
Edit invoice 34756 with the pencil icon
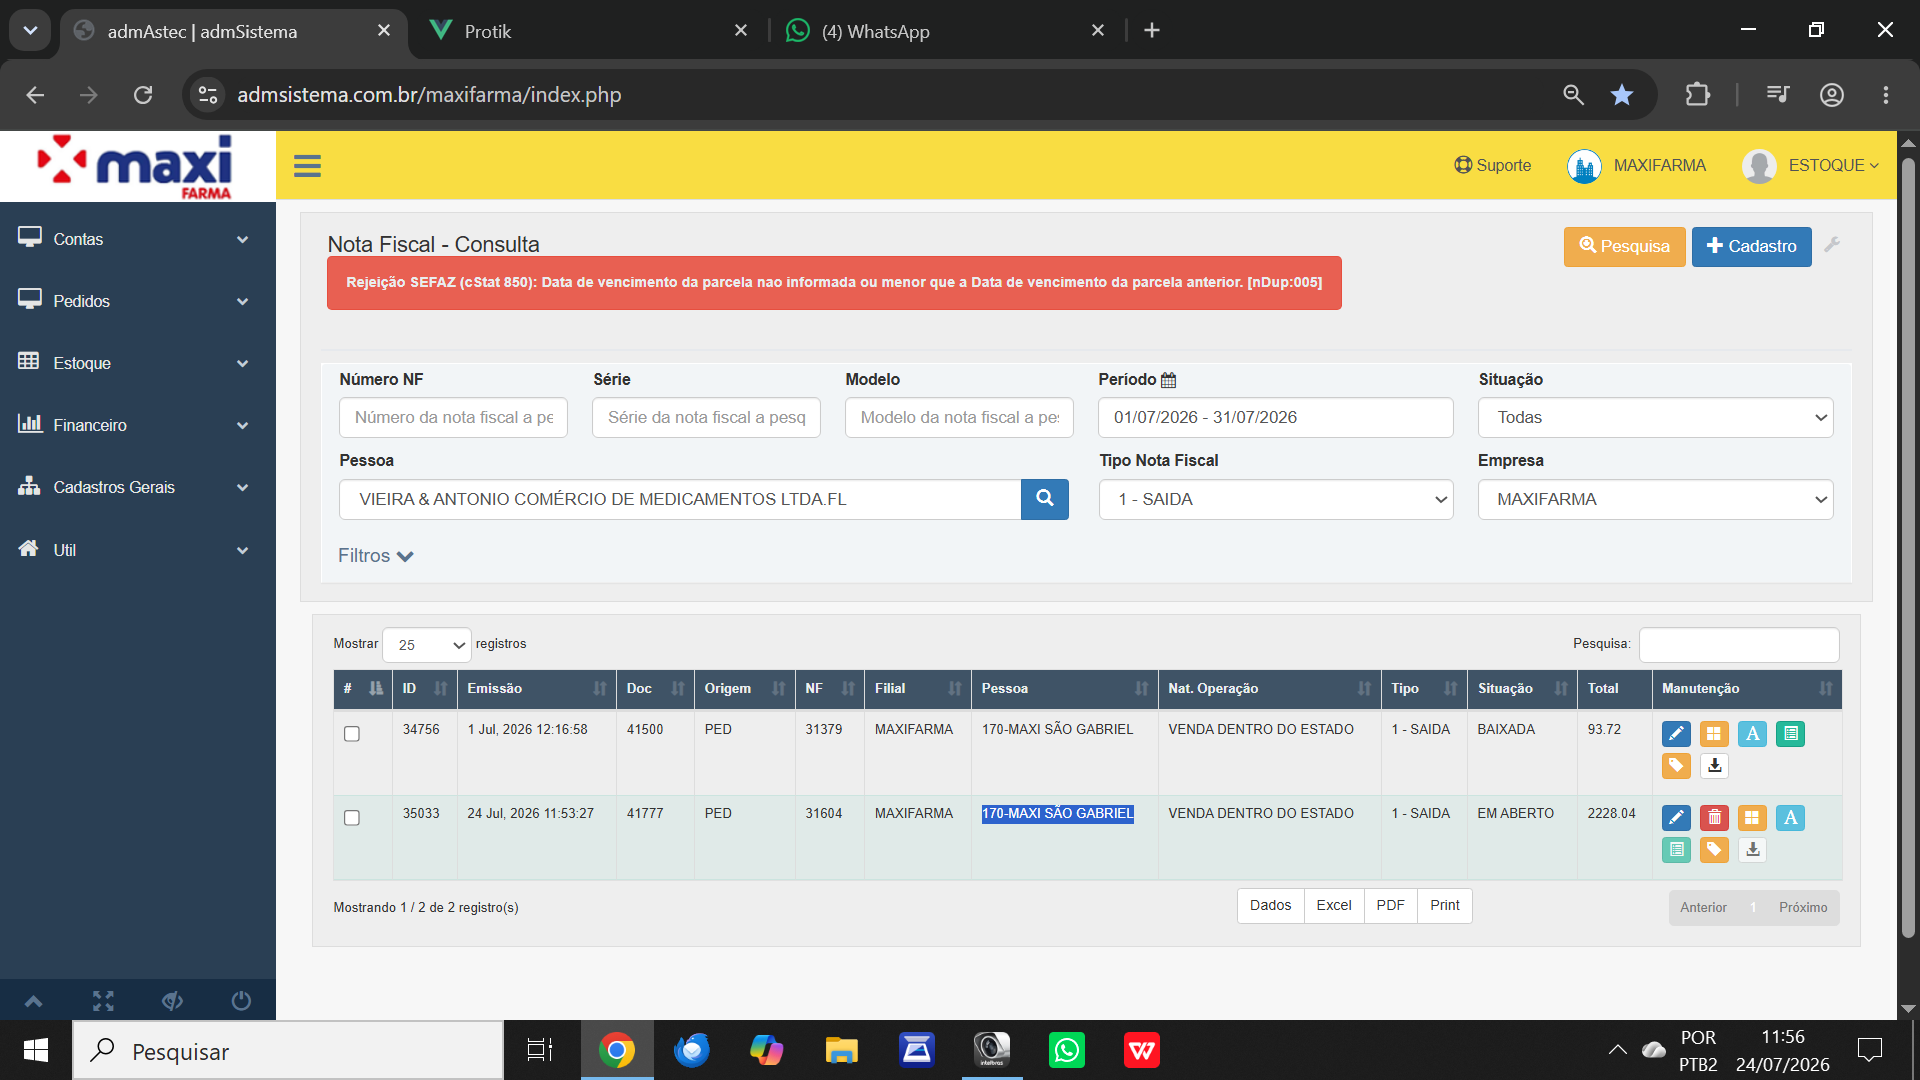[1676, 734]
